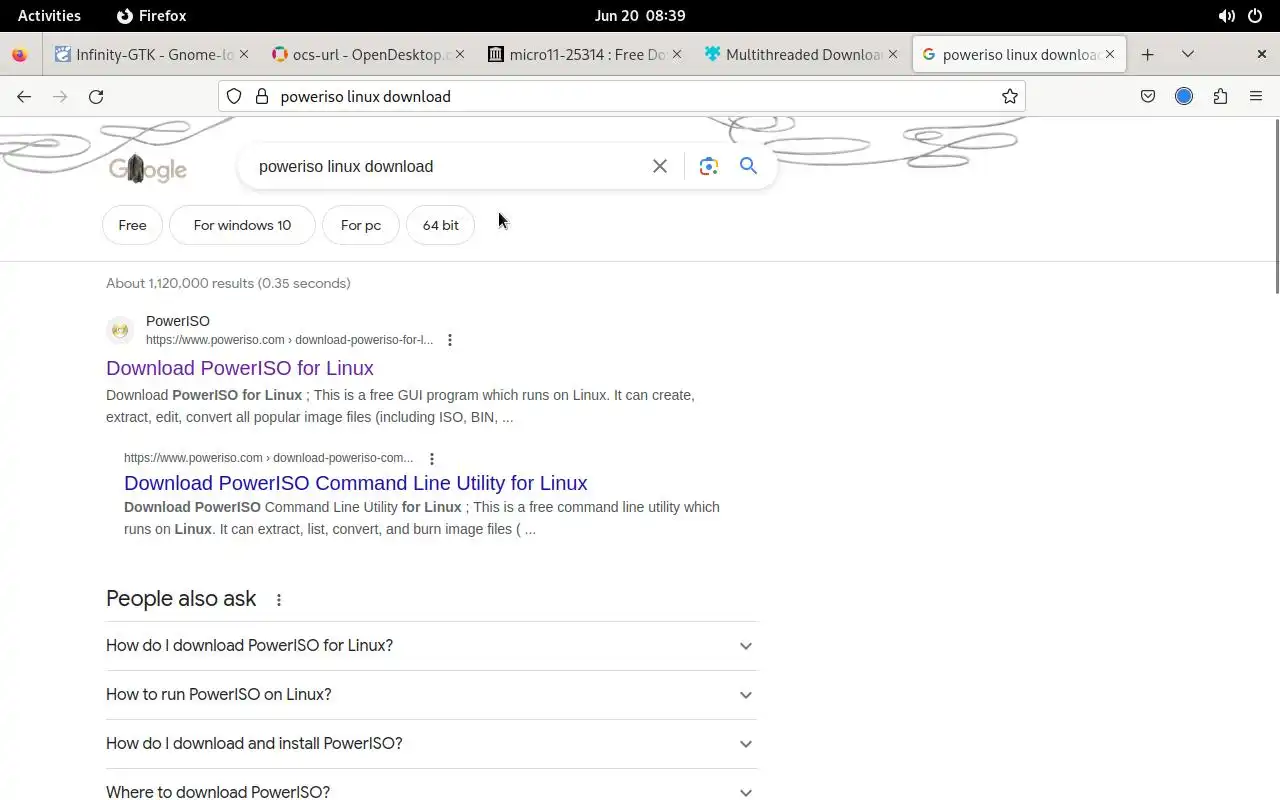This screenshot has height=800, width=1280.
Task: Open the Pocket save icon
Action: (x=1148, y=96)
